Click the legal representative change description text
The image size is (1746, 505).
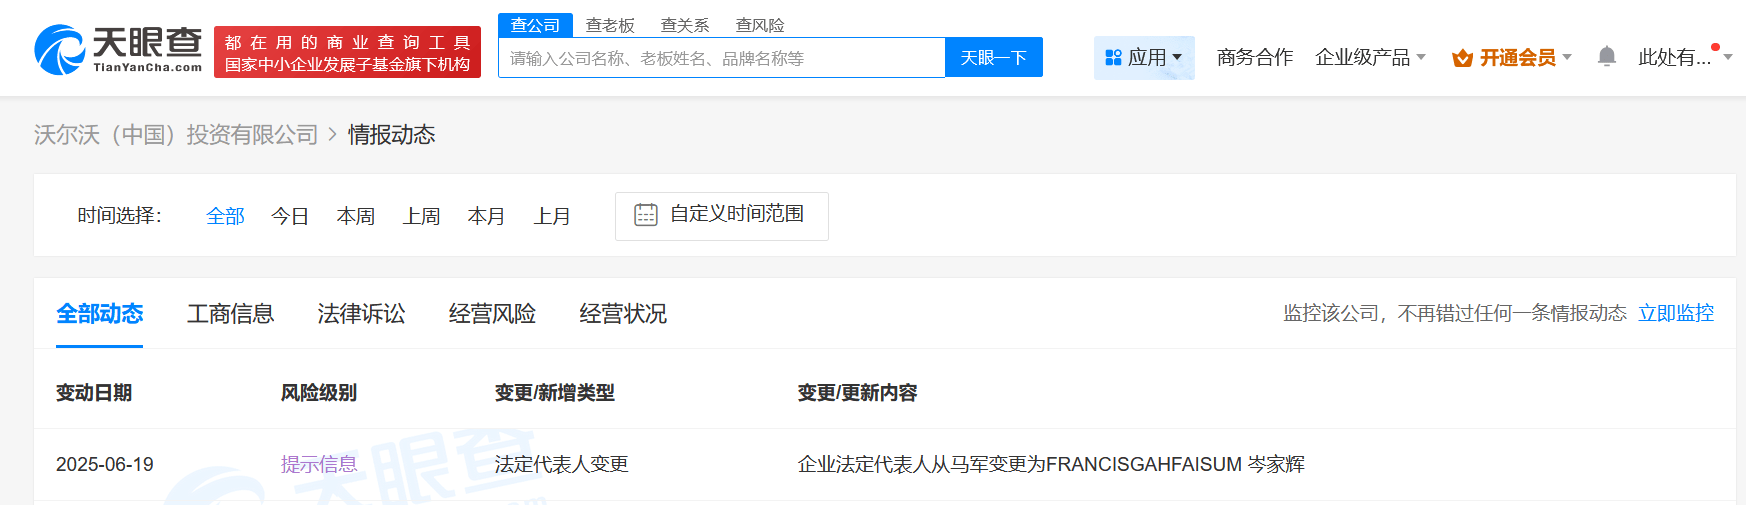1051,464
